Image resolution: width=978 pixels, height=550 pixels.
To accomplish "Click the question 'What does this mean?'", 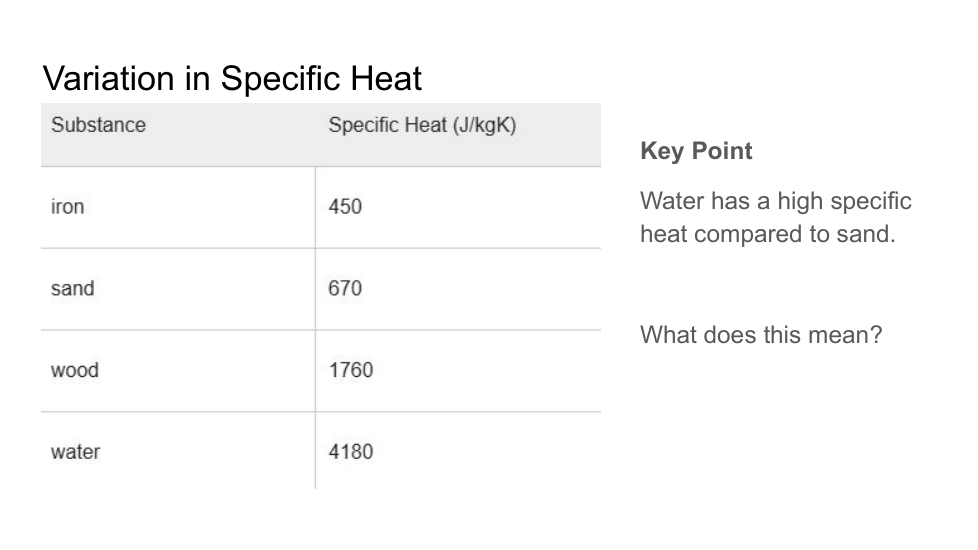I will pos(761,335).
